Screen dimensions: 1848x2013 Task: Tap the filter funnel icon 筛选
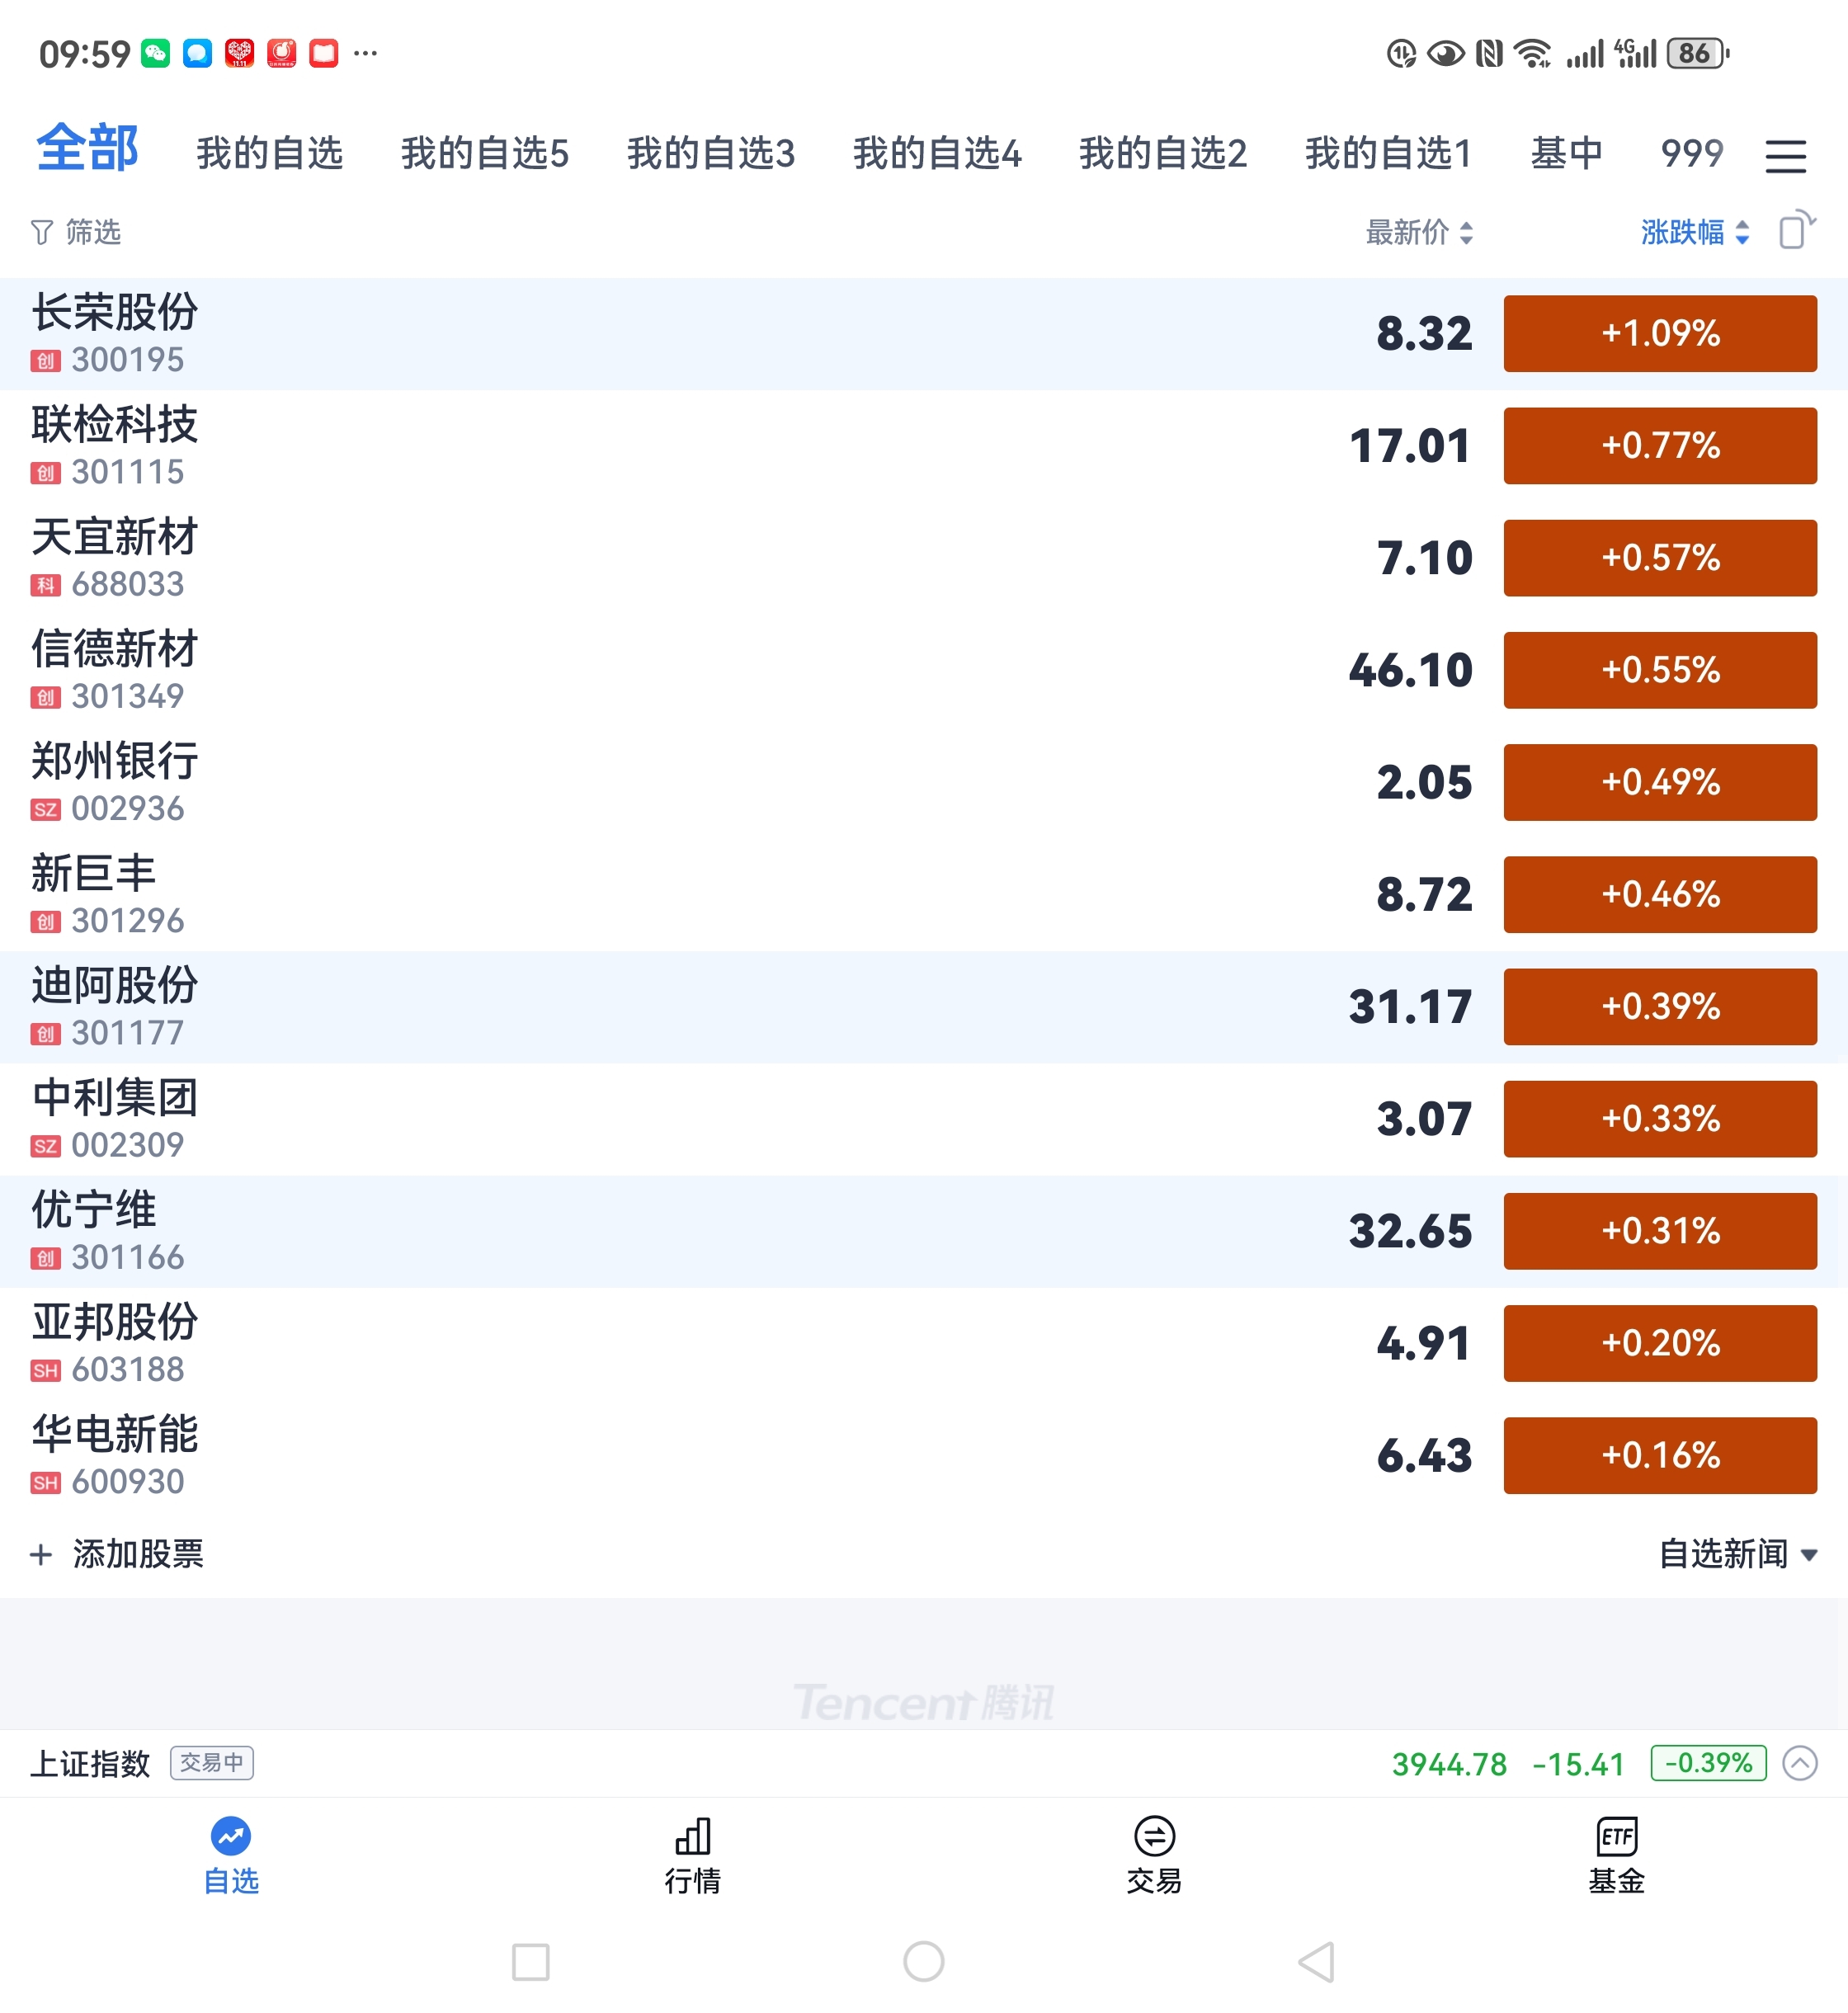pyautogui.click(x=42, y=233)
